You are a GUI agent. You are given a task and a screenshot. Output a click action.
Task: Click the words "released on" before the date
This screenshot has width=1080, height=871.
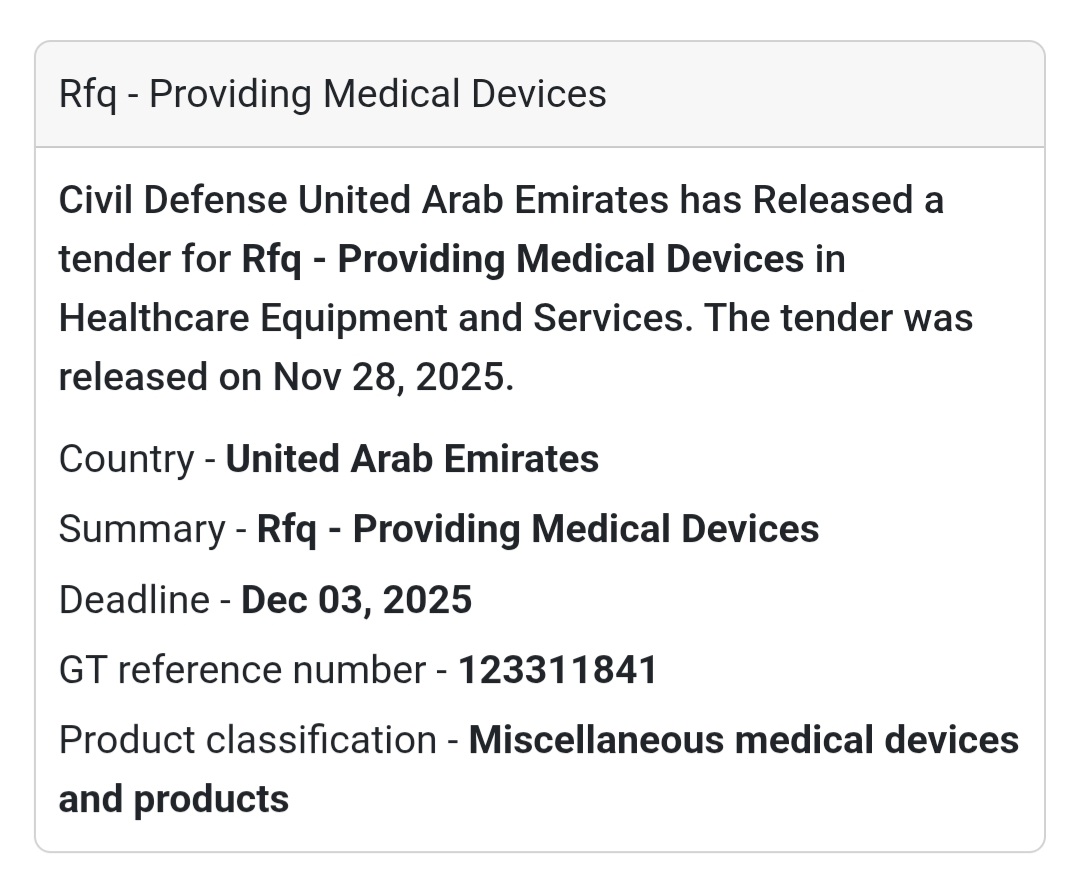click(x=160, y=377)
